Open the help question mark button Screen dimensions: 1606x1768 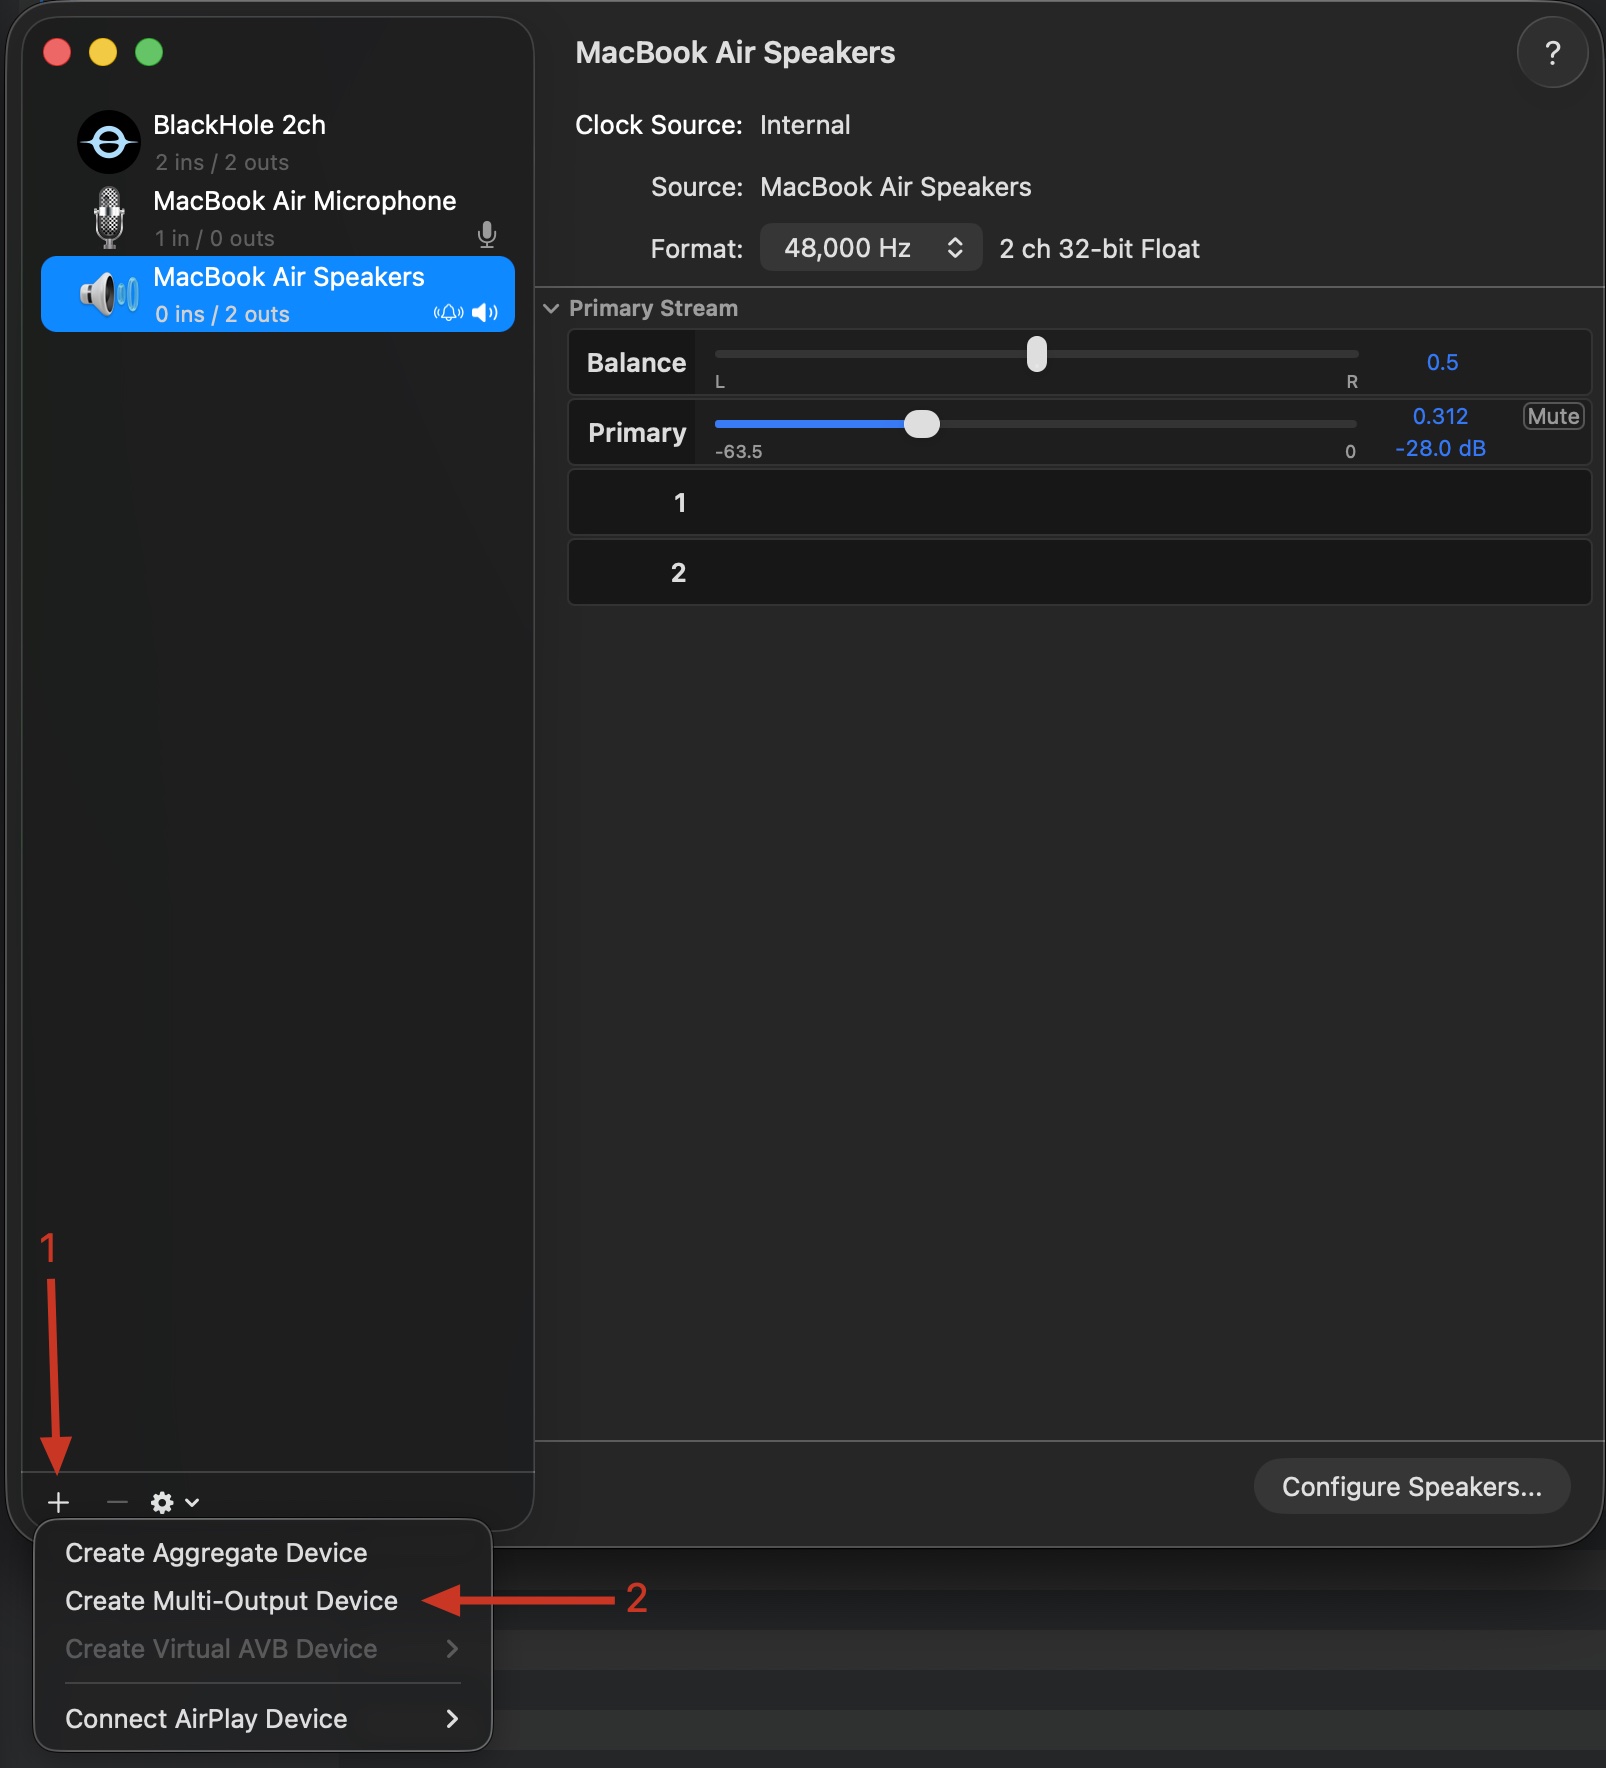1552,53
